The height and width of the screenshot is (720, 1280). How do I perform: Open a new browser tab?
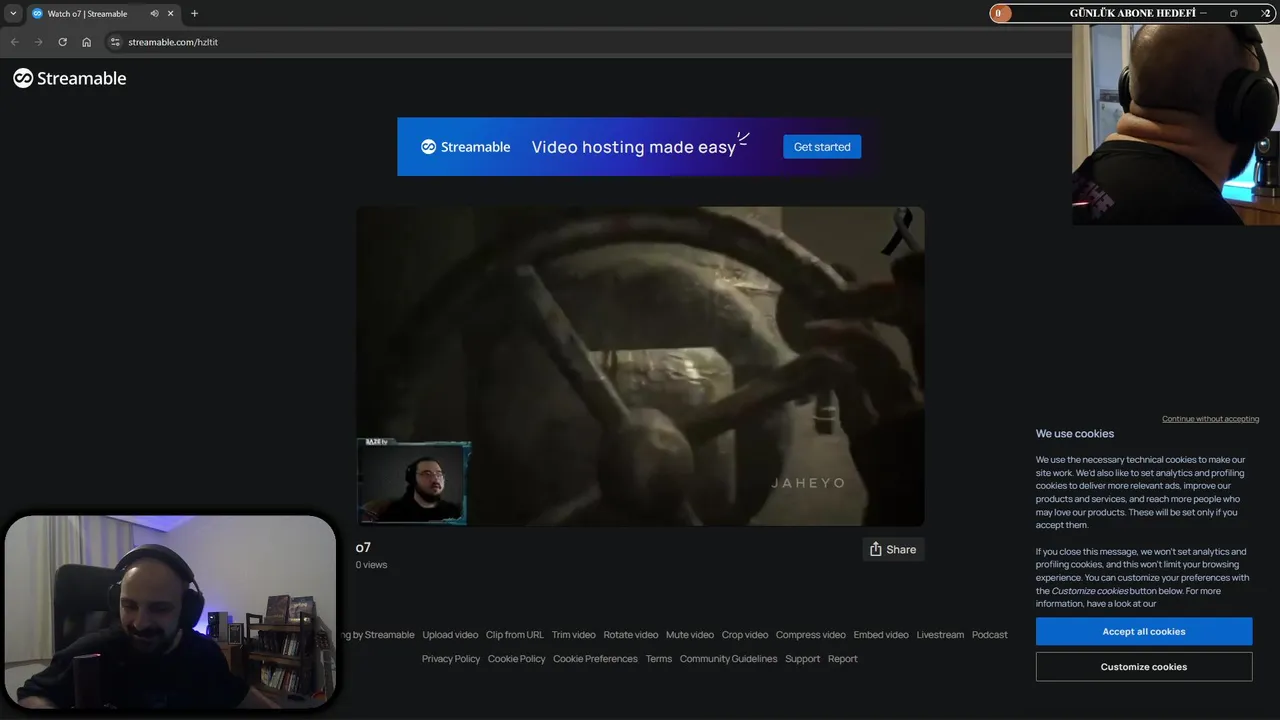click(x=194, y=14)
